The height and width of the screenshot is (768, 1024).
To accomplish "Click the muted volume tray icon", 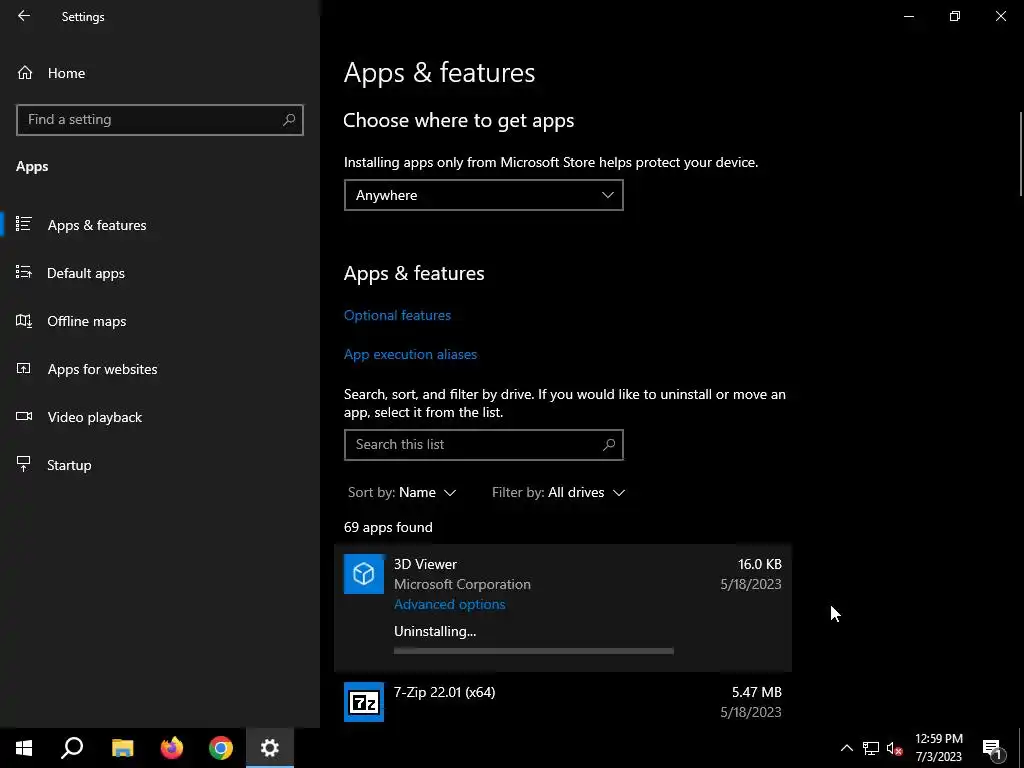I will click(894, 748).
